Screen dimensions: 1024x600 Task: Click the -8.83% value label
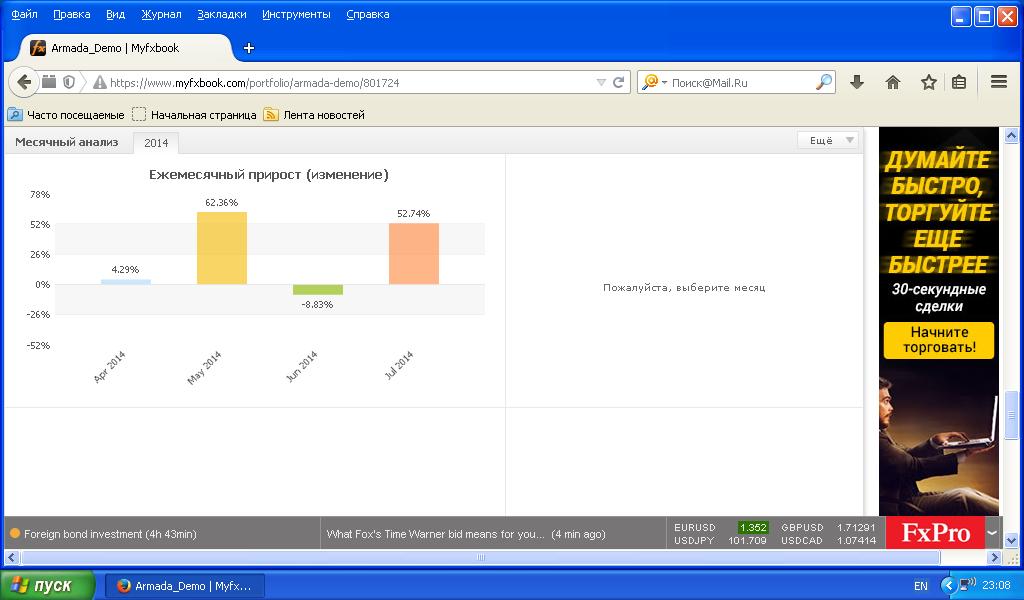pyautogui.click(x=317, y=304)
